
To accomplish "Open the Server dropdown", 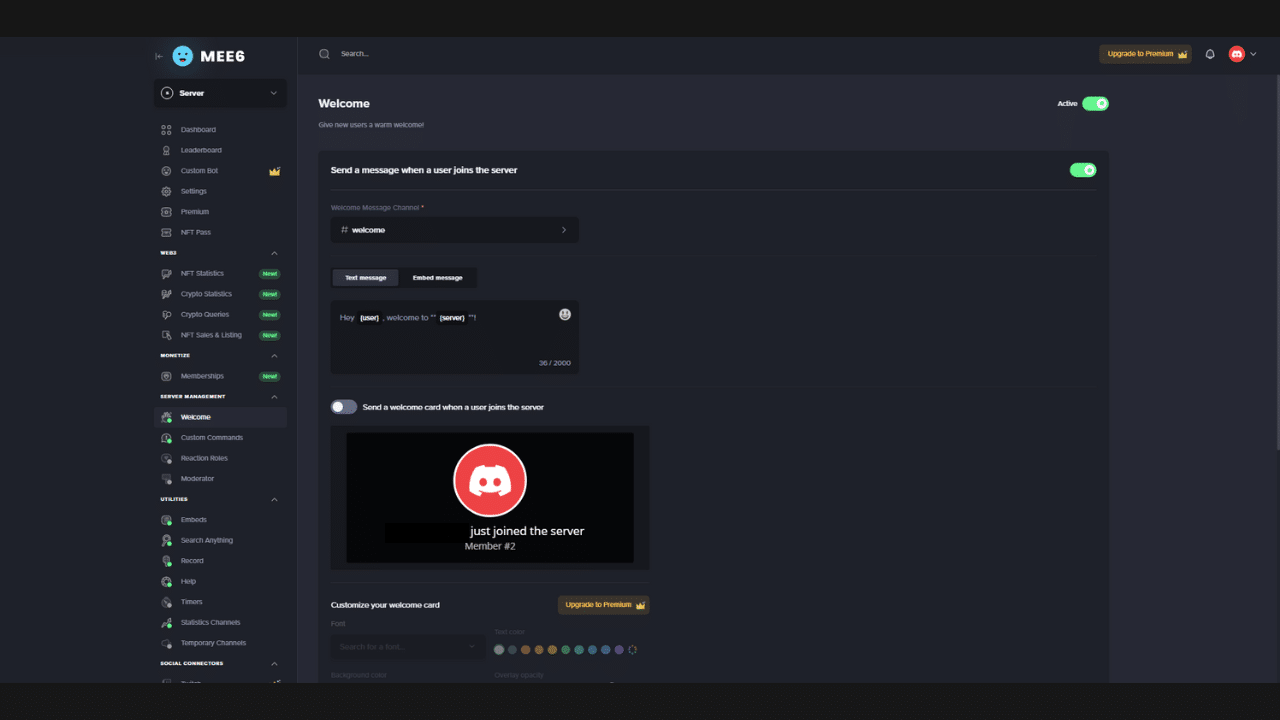I will point(220,92).
